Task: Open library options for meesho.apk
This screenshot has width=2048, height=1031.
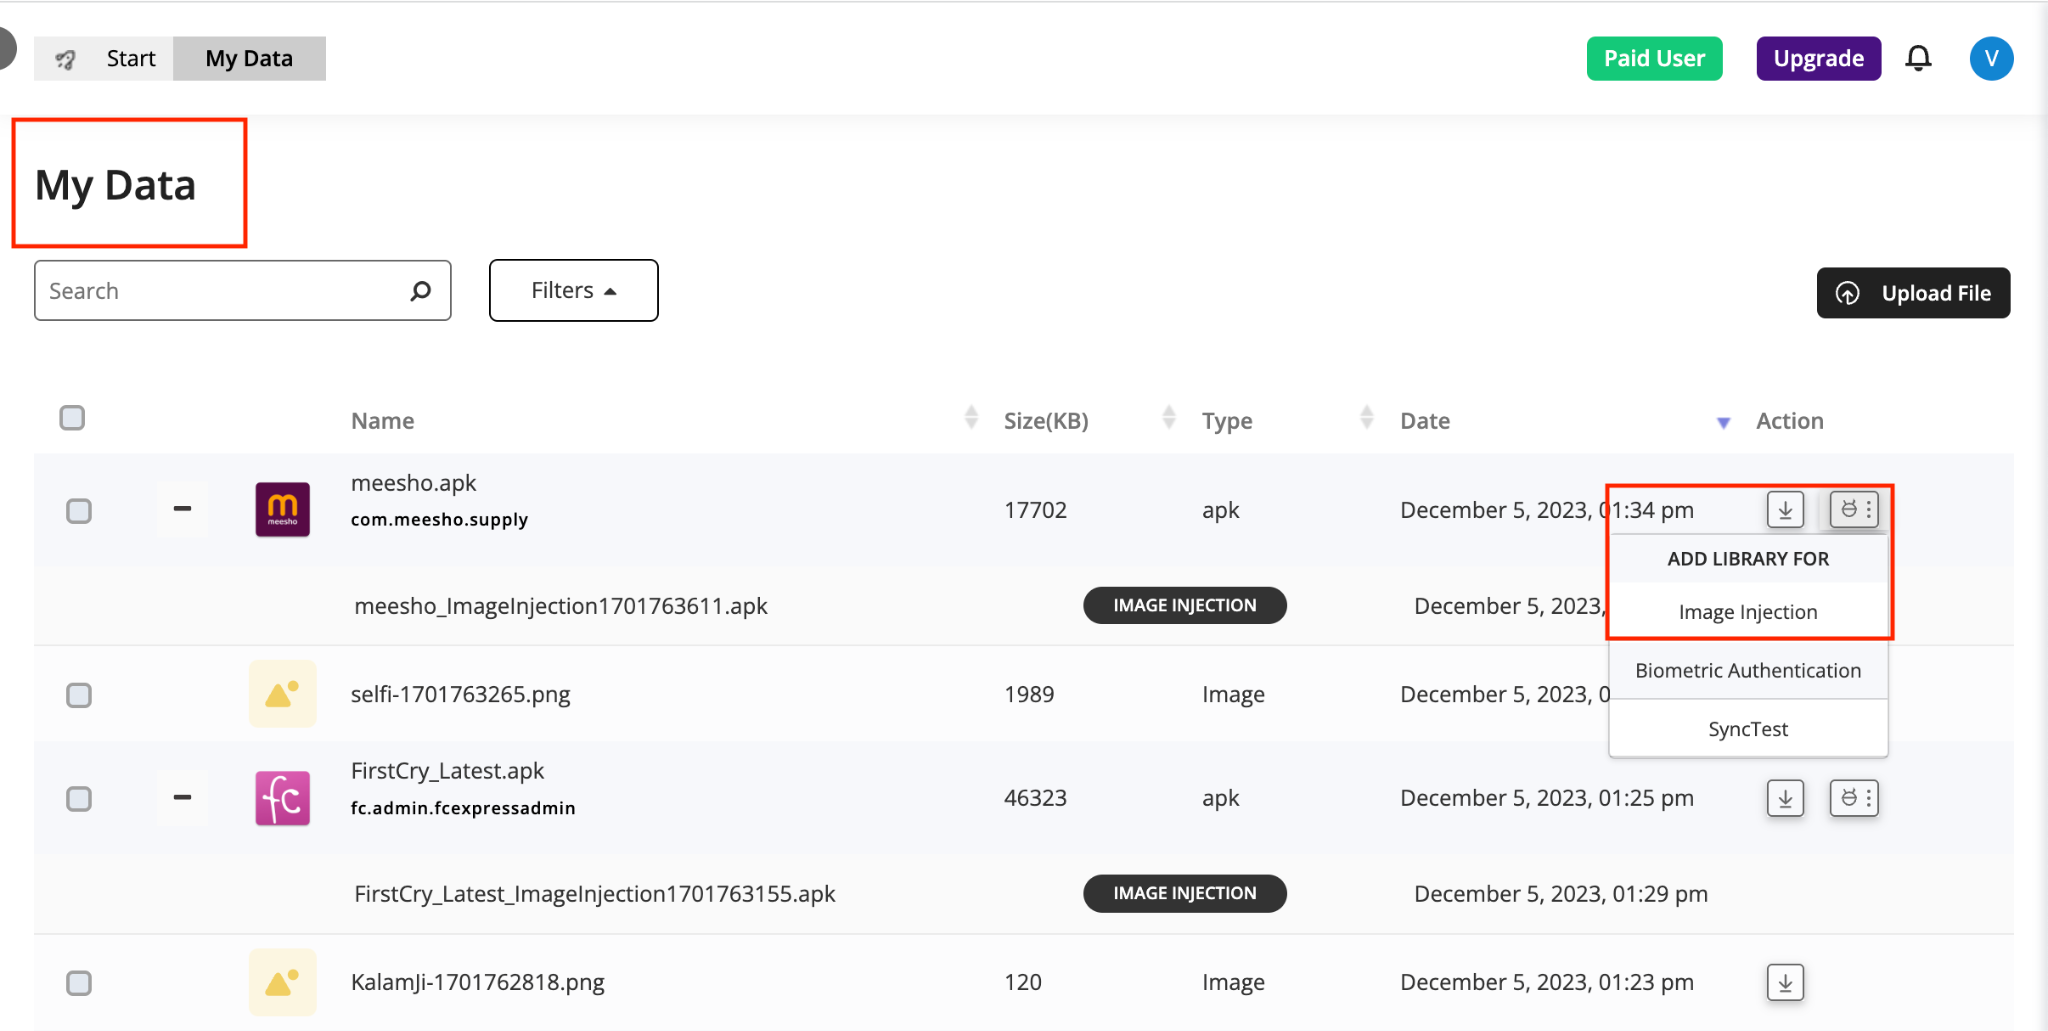Action: click(x=1854, y=510)
